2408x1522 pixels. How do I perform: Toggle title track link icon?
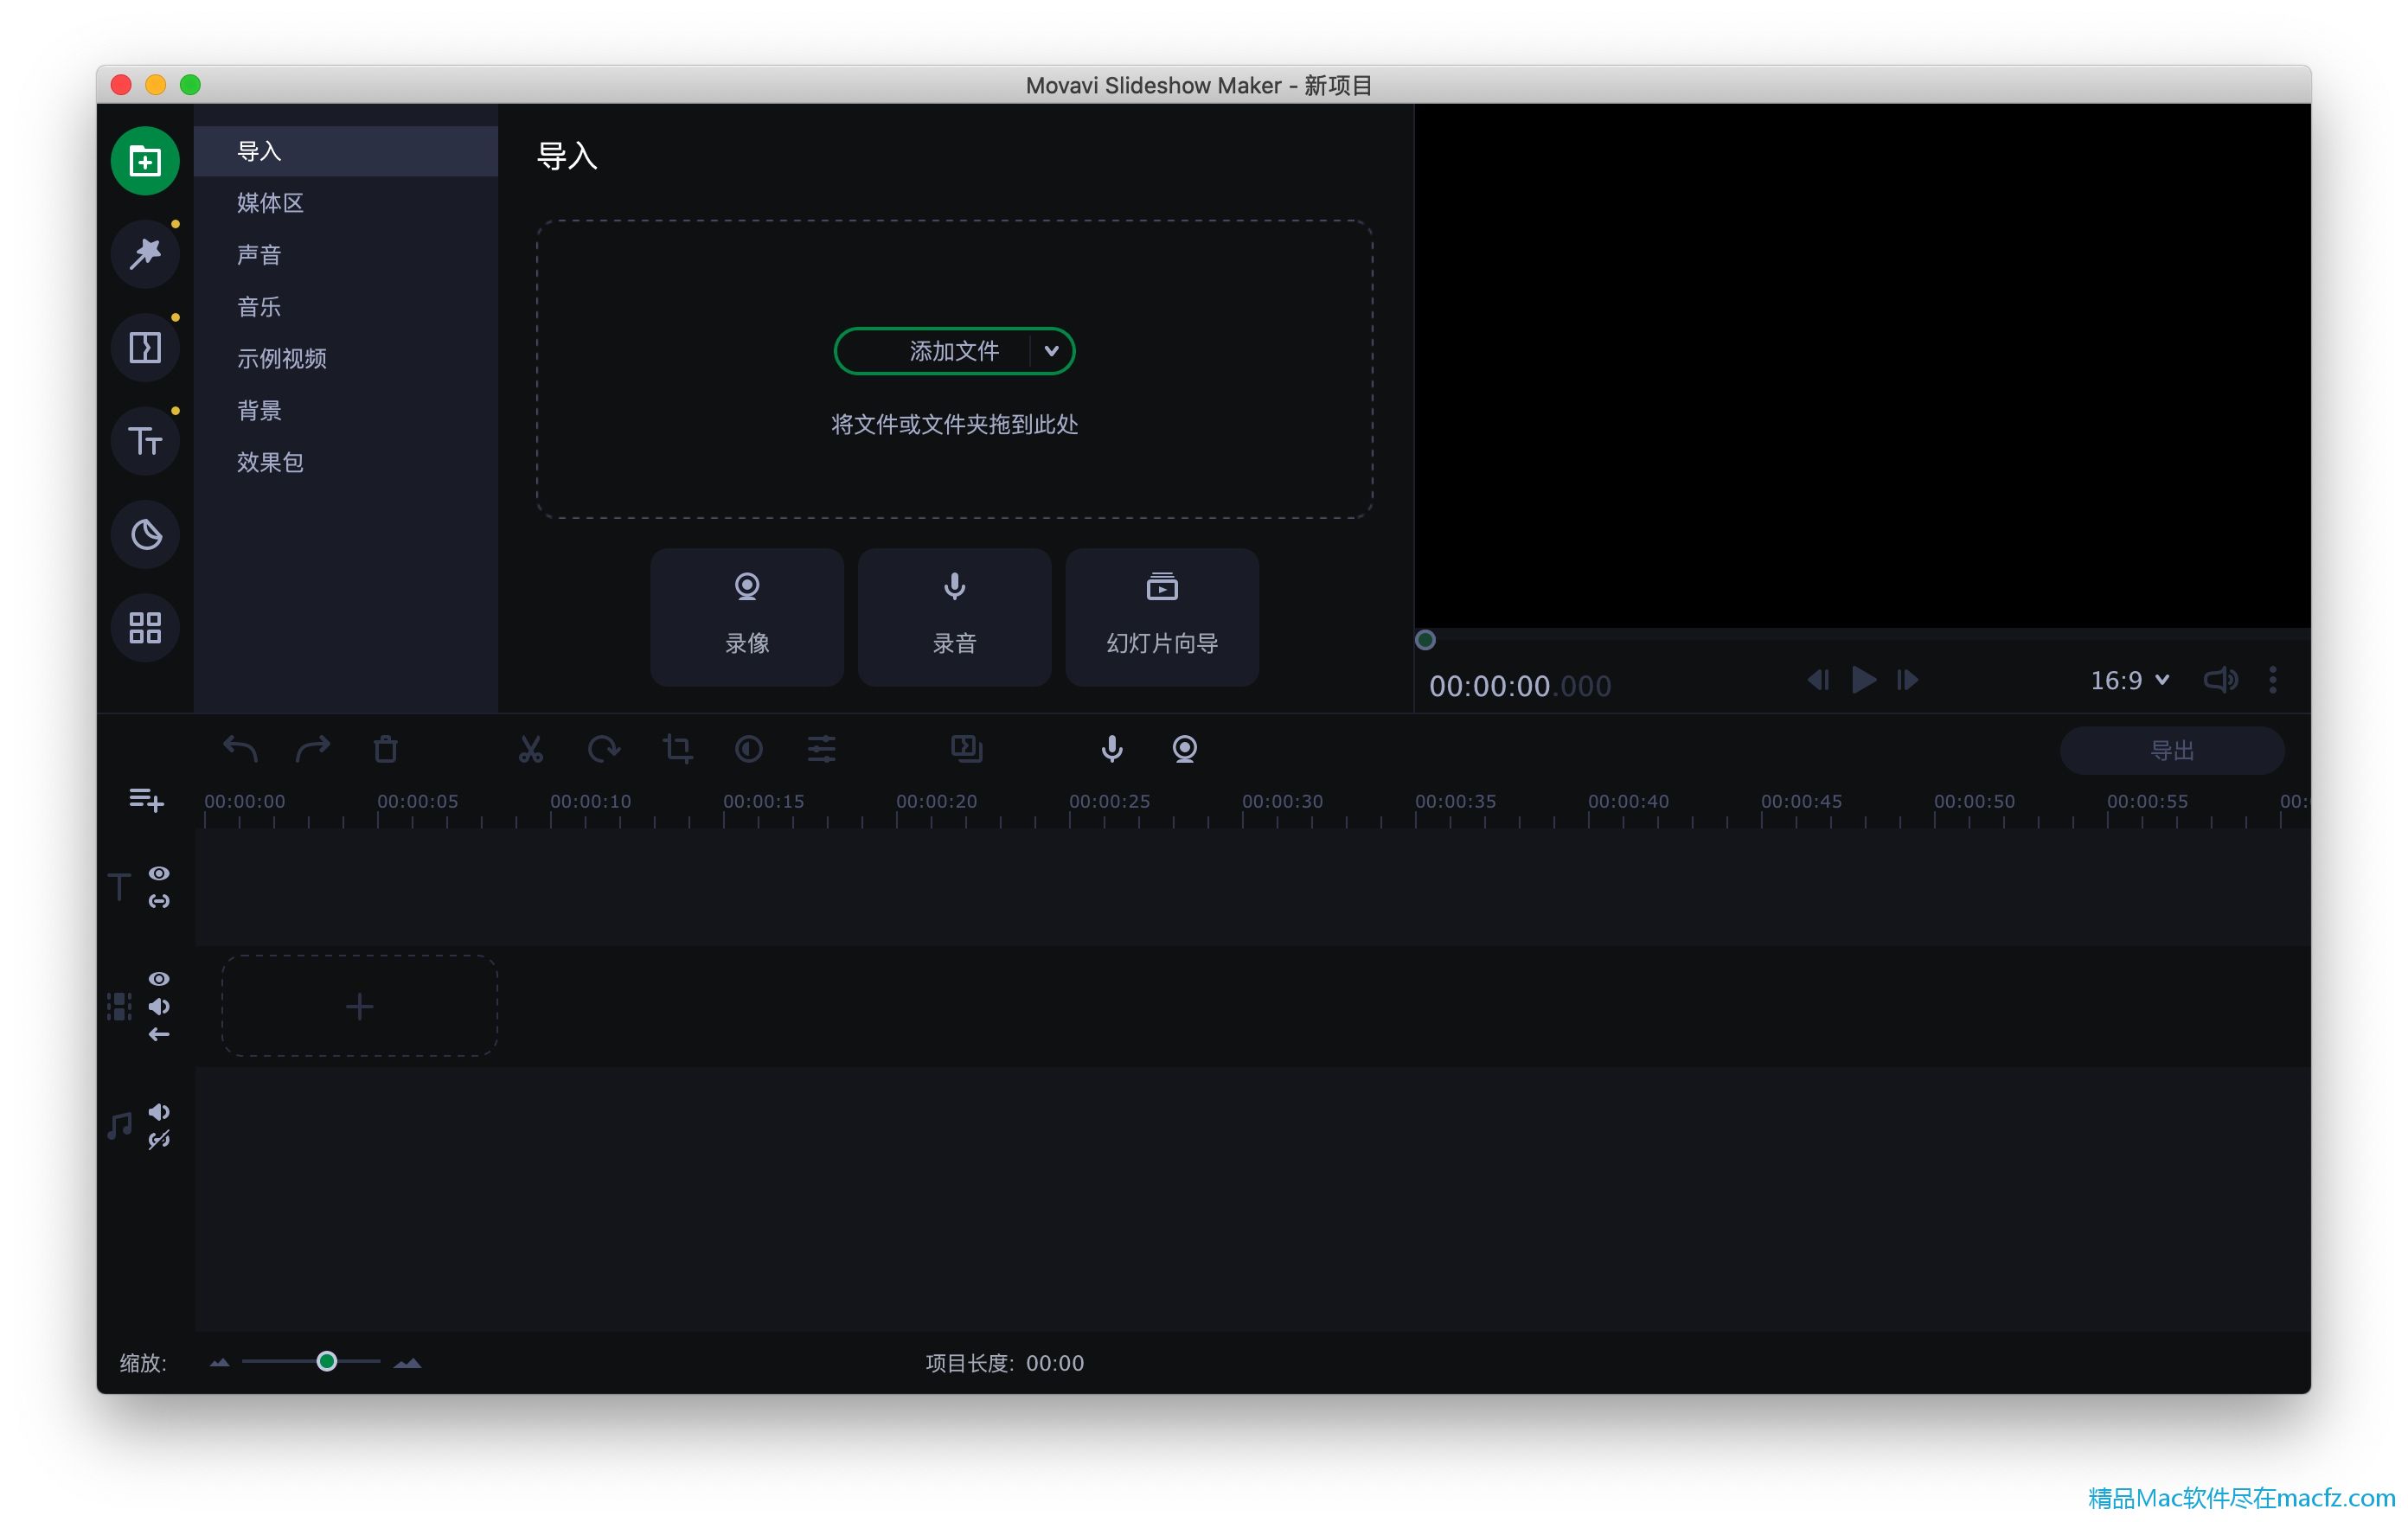[159, 901]
